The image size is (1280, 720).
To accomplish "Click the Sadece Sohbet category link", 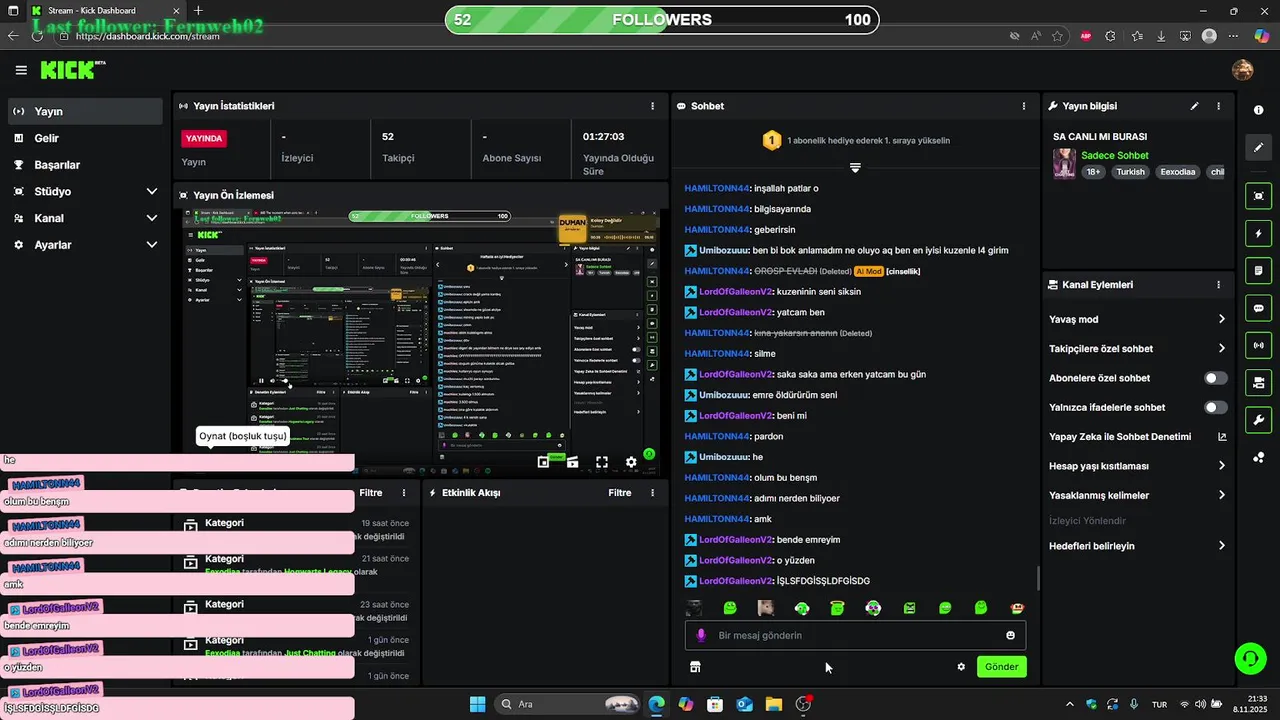I will pos(1115,155).
